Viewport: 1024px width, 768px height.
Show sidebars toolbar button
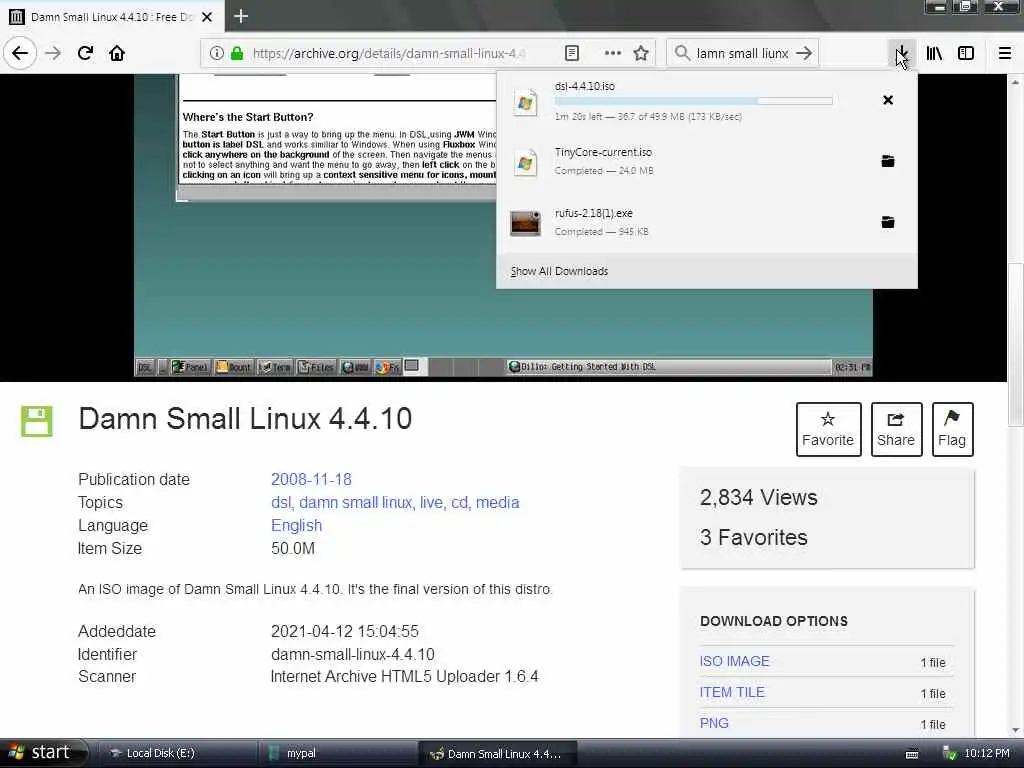coord(966,53)
